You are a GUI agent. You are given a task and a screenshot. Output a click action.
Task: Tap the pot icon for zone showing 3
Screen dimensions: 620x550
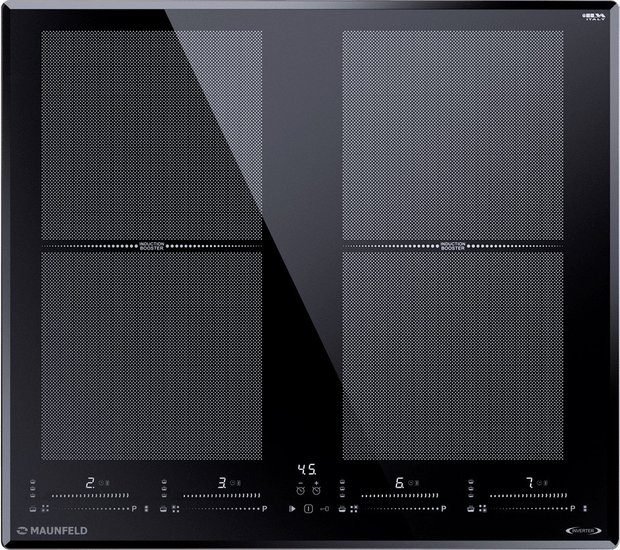pyautogui.click(x=163, y=509)
